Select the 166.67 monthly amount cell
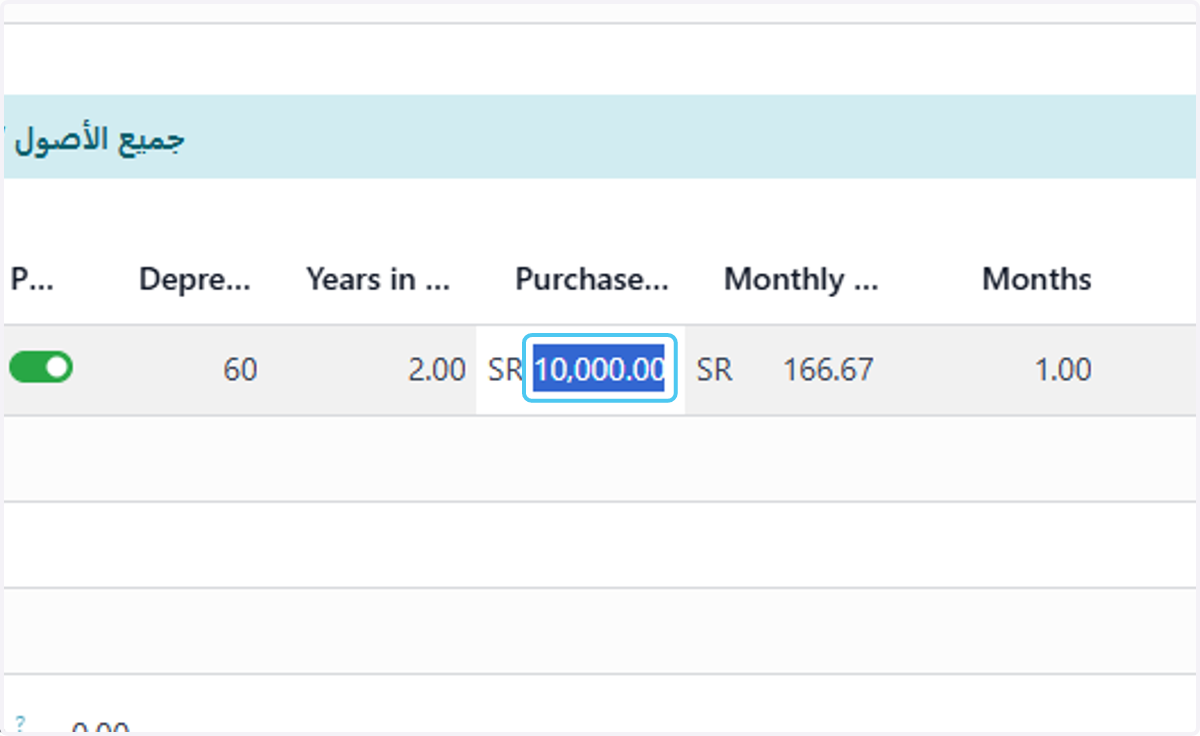 click(x=828, y=370)
